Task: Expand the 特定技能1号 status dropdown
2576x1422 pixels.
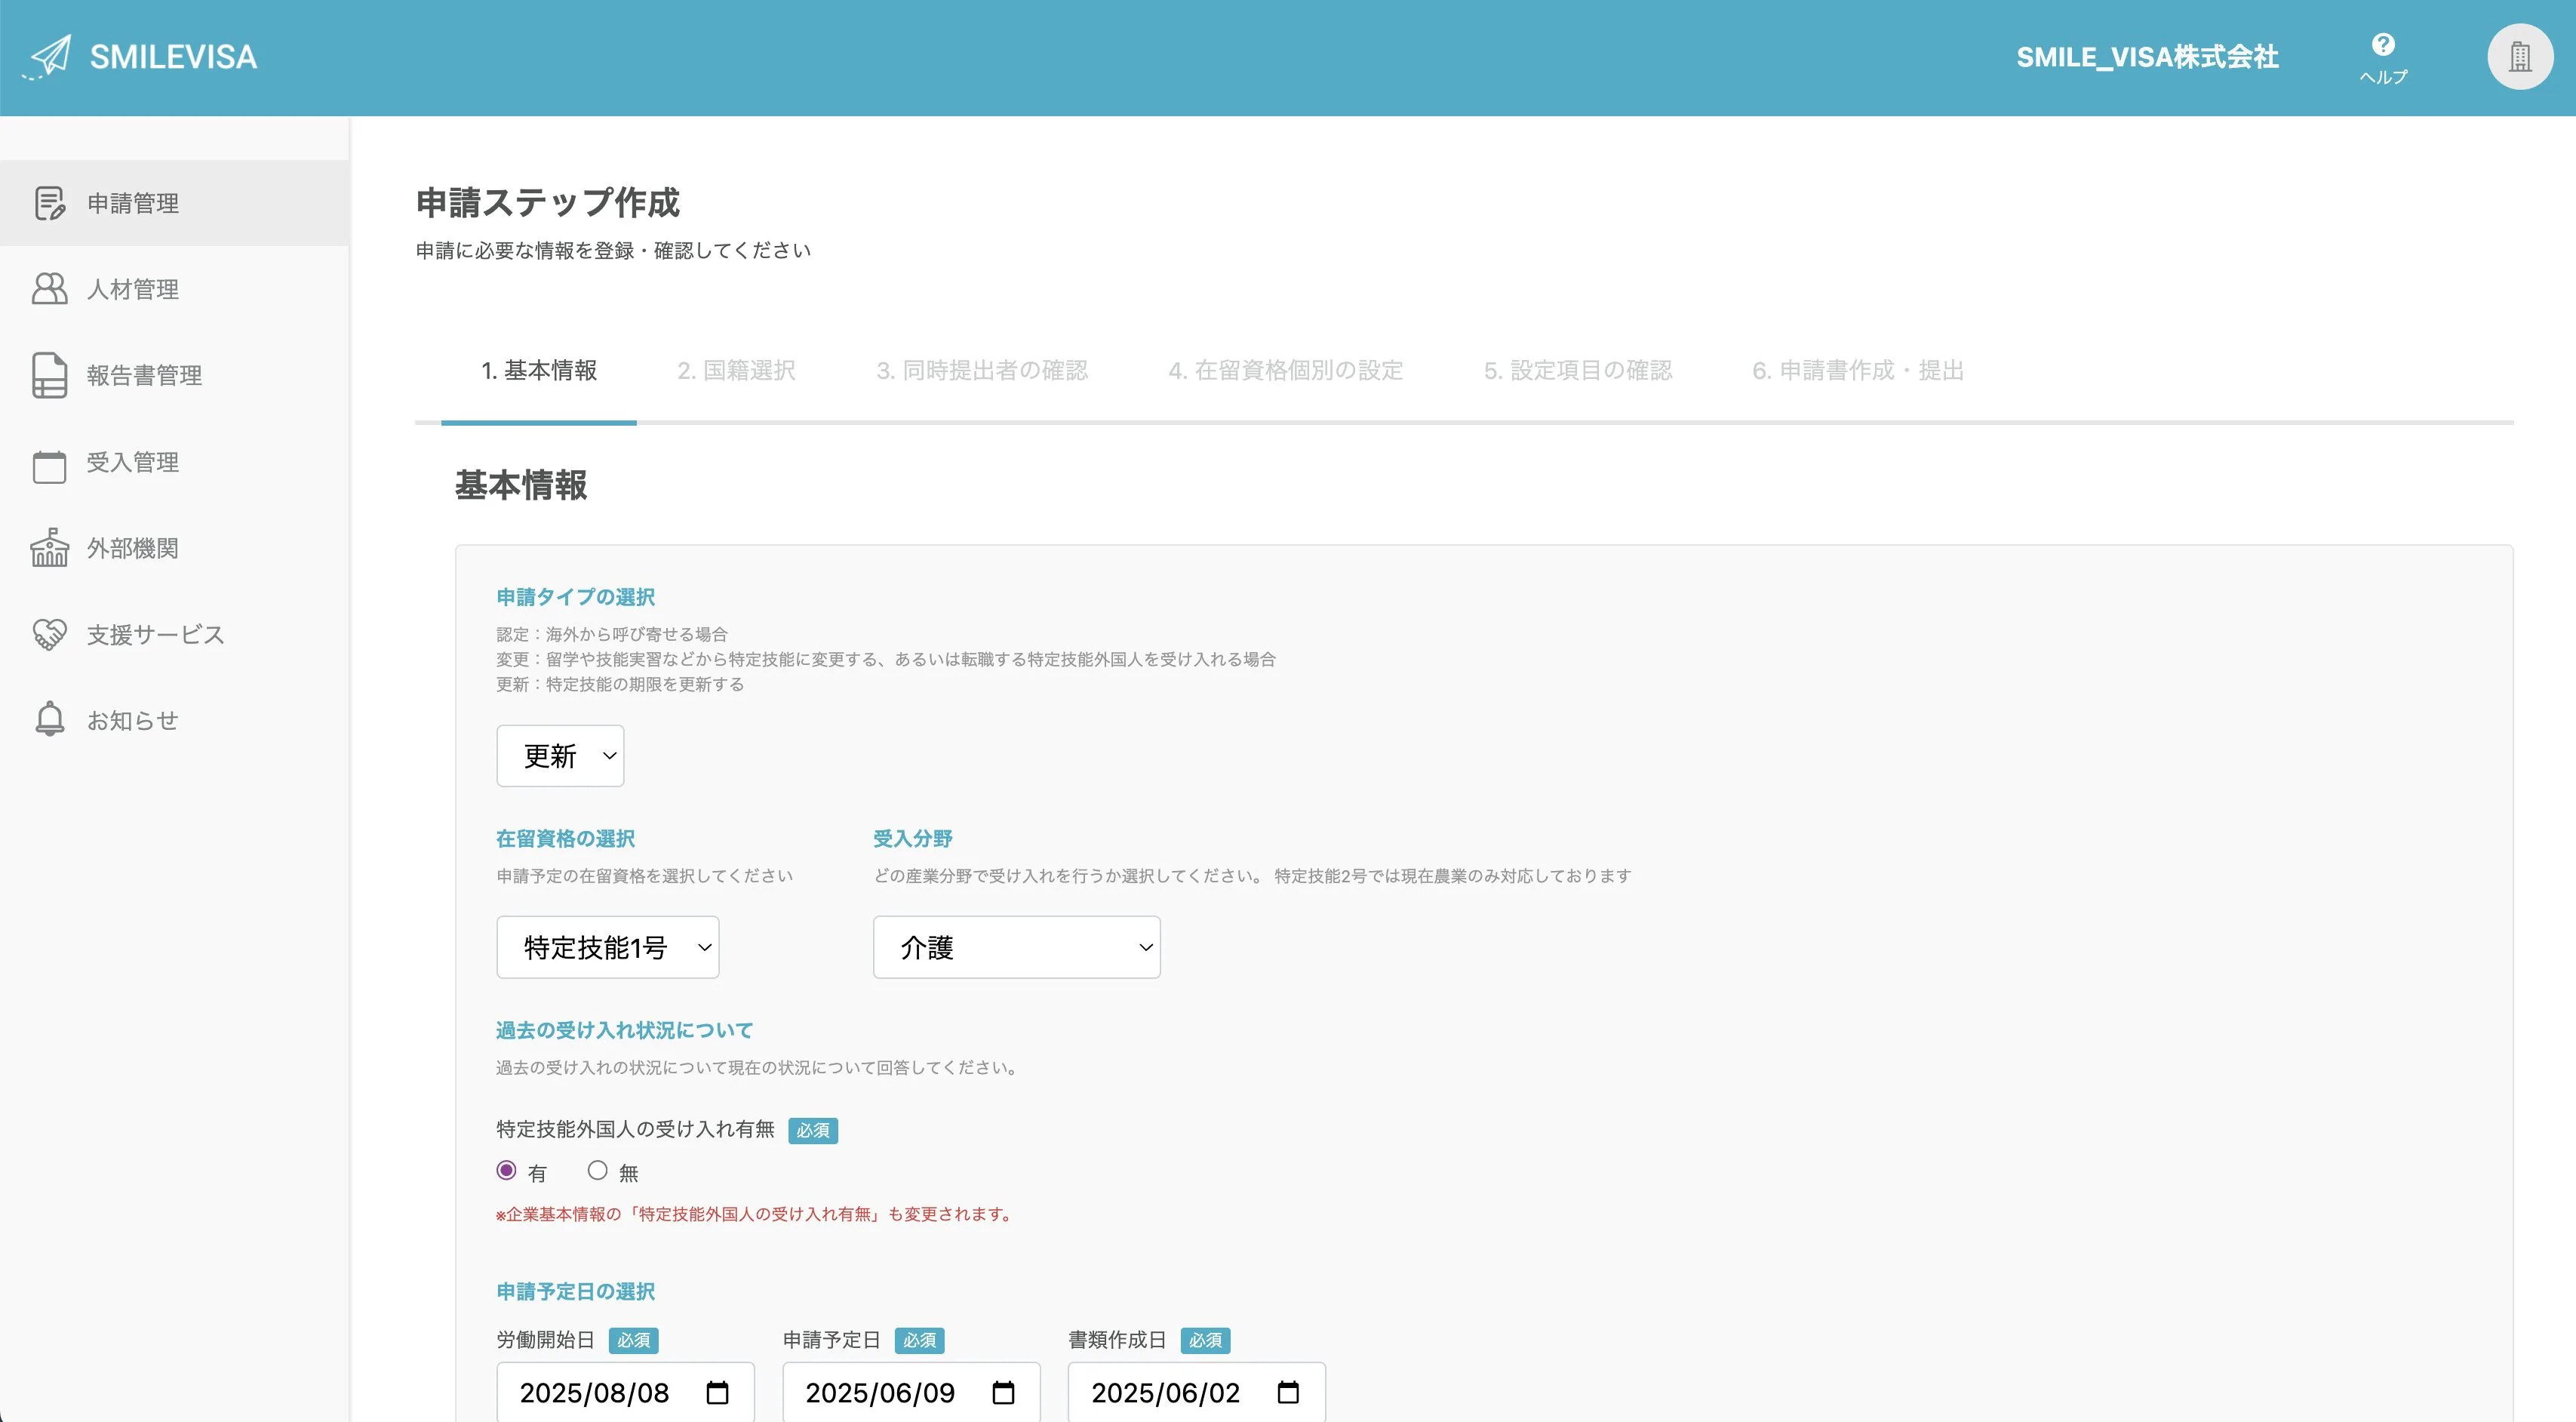Action: point(607,947)
